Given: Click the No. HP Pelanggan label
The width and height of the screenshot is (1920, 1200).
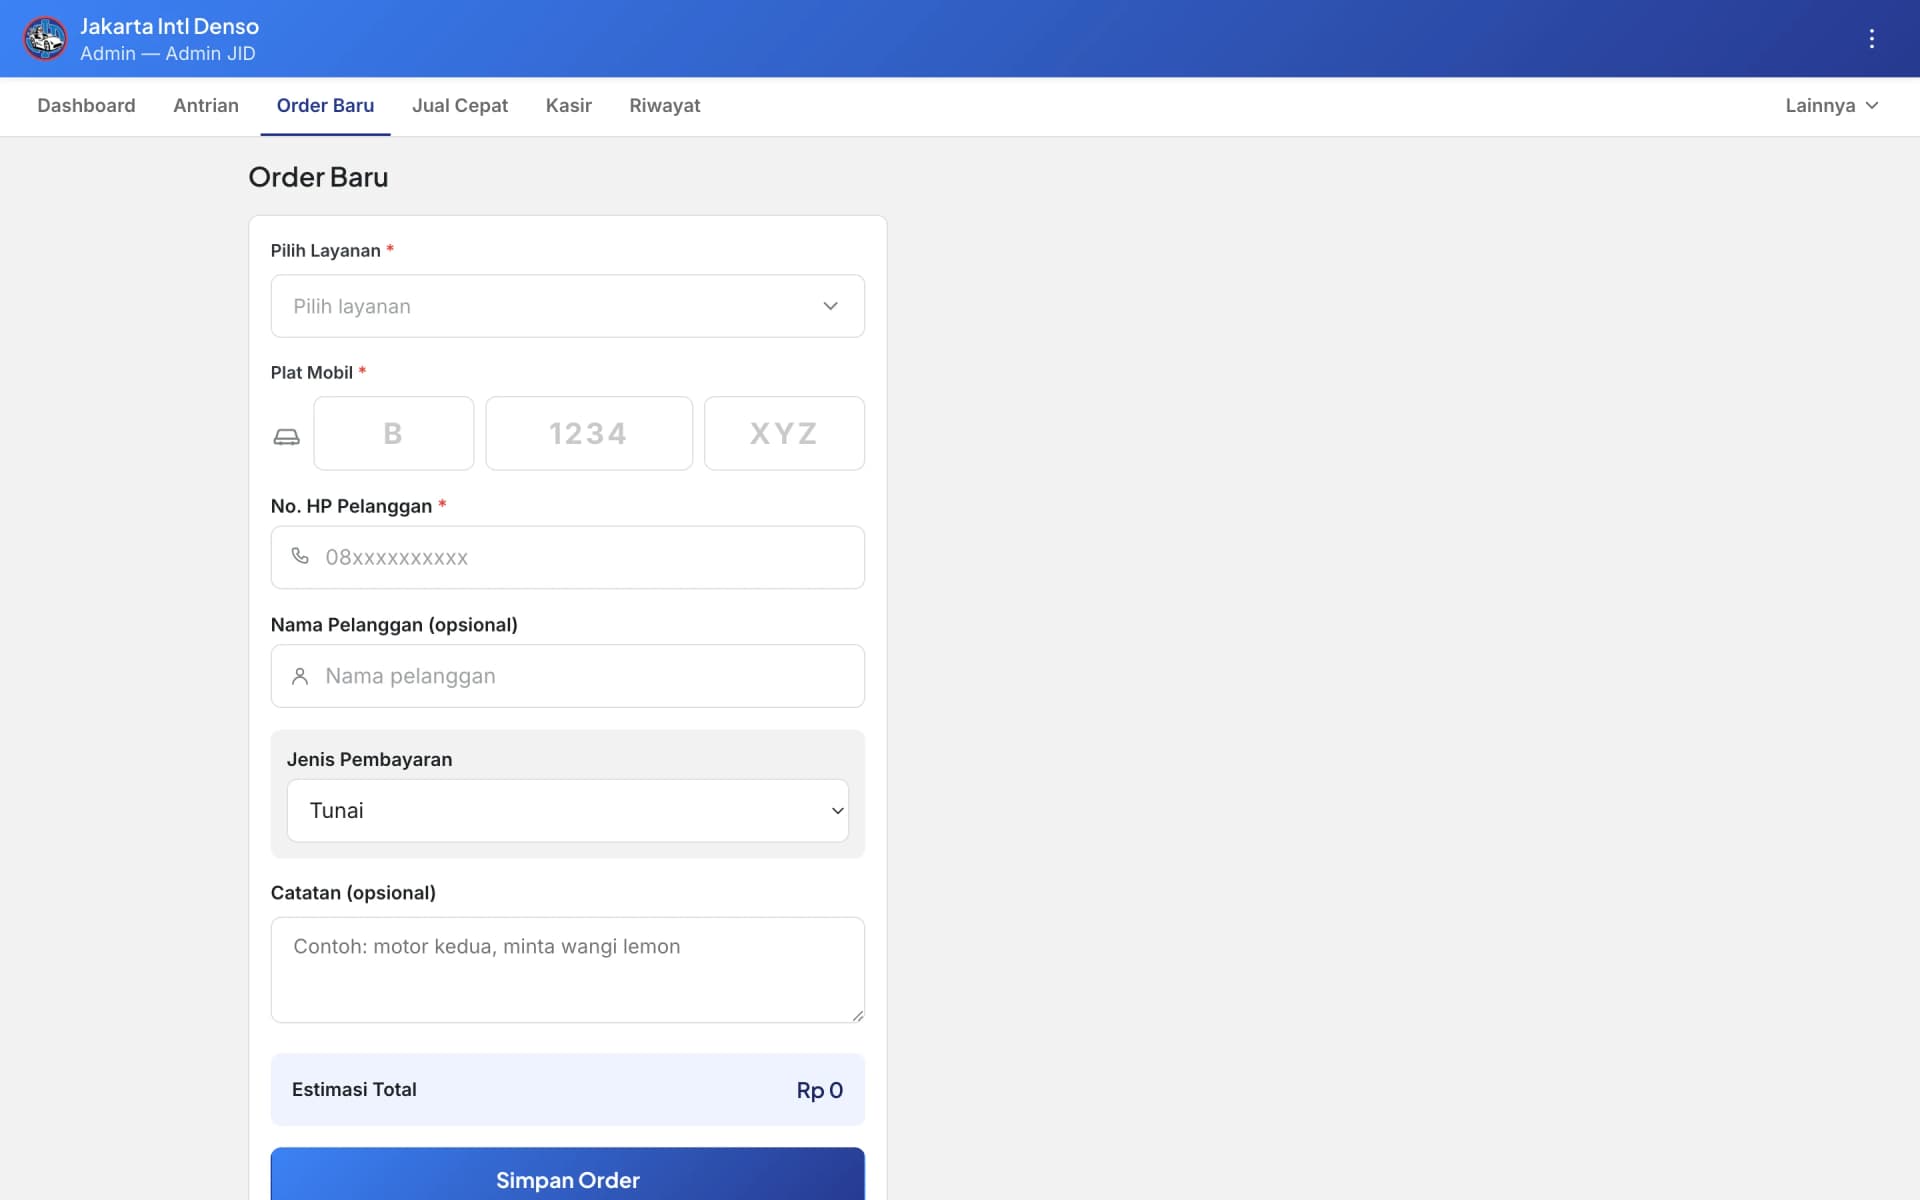Looking at the screenshot, I should coord(351,506).
